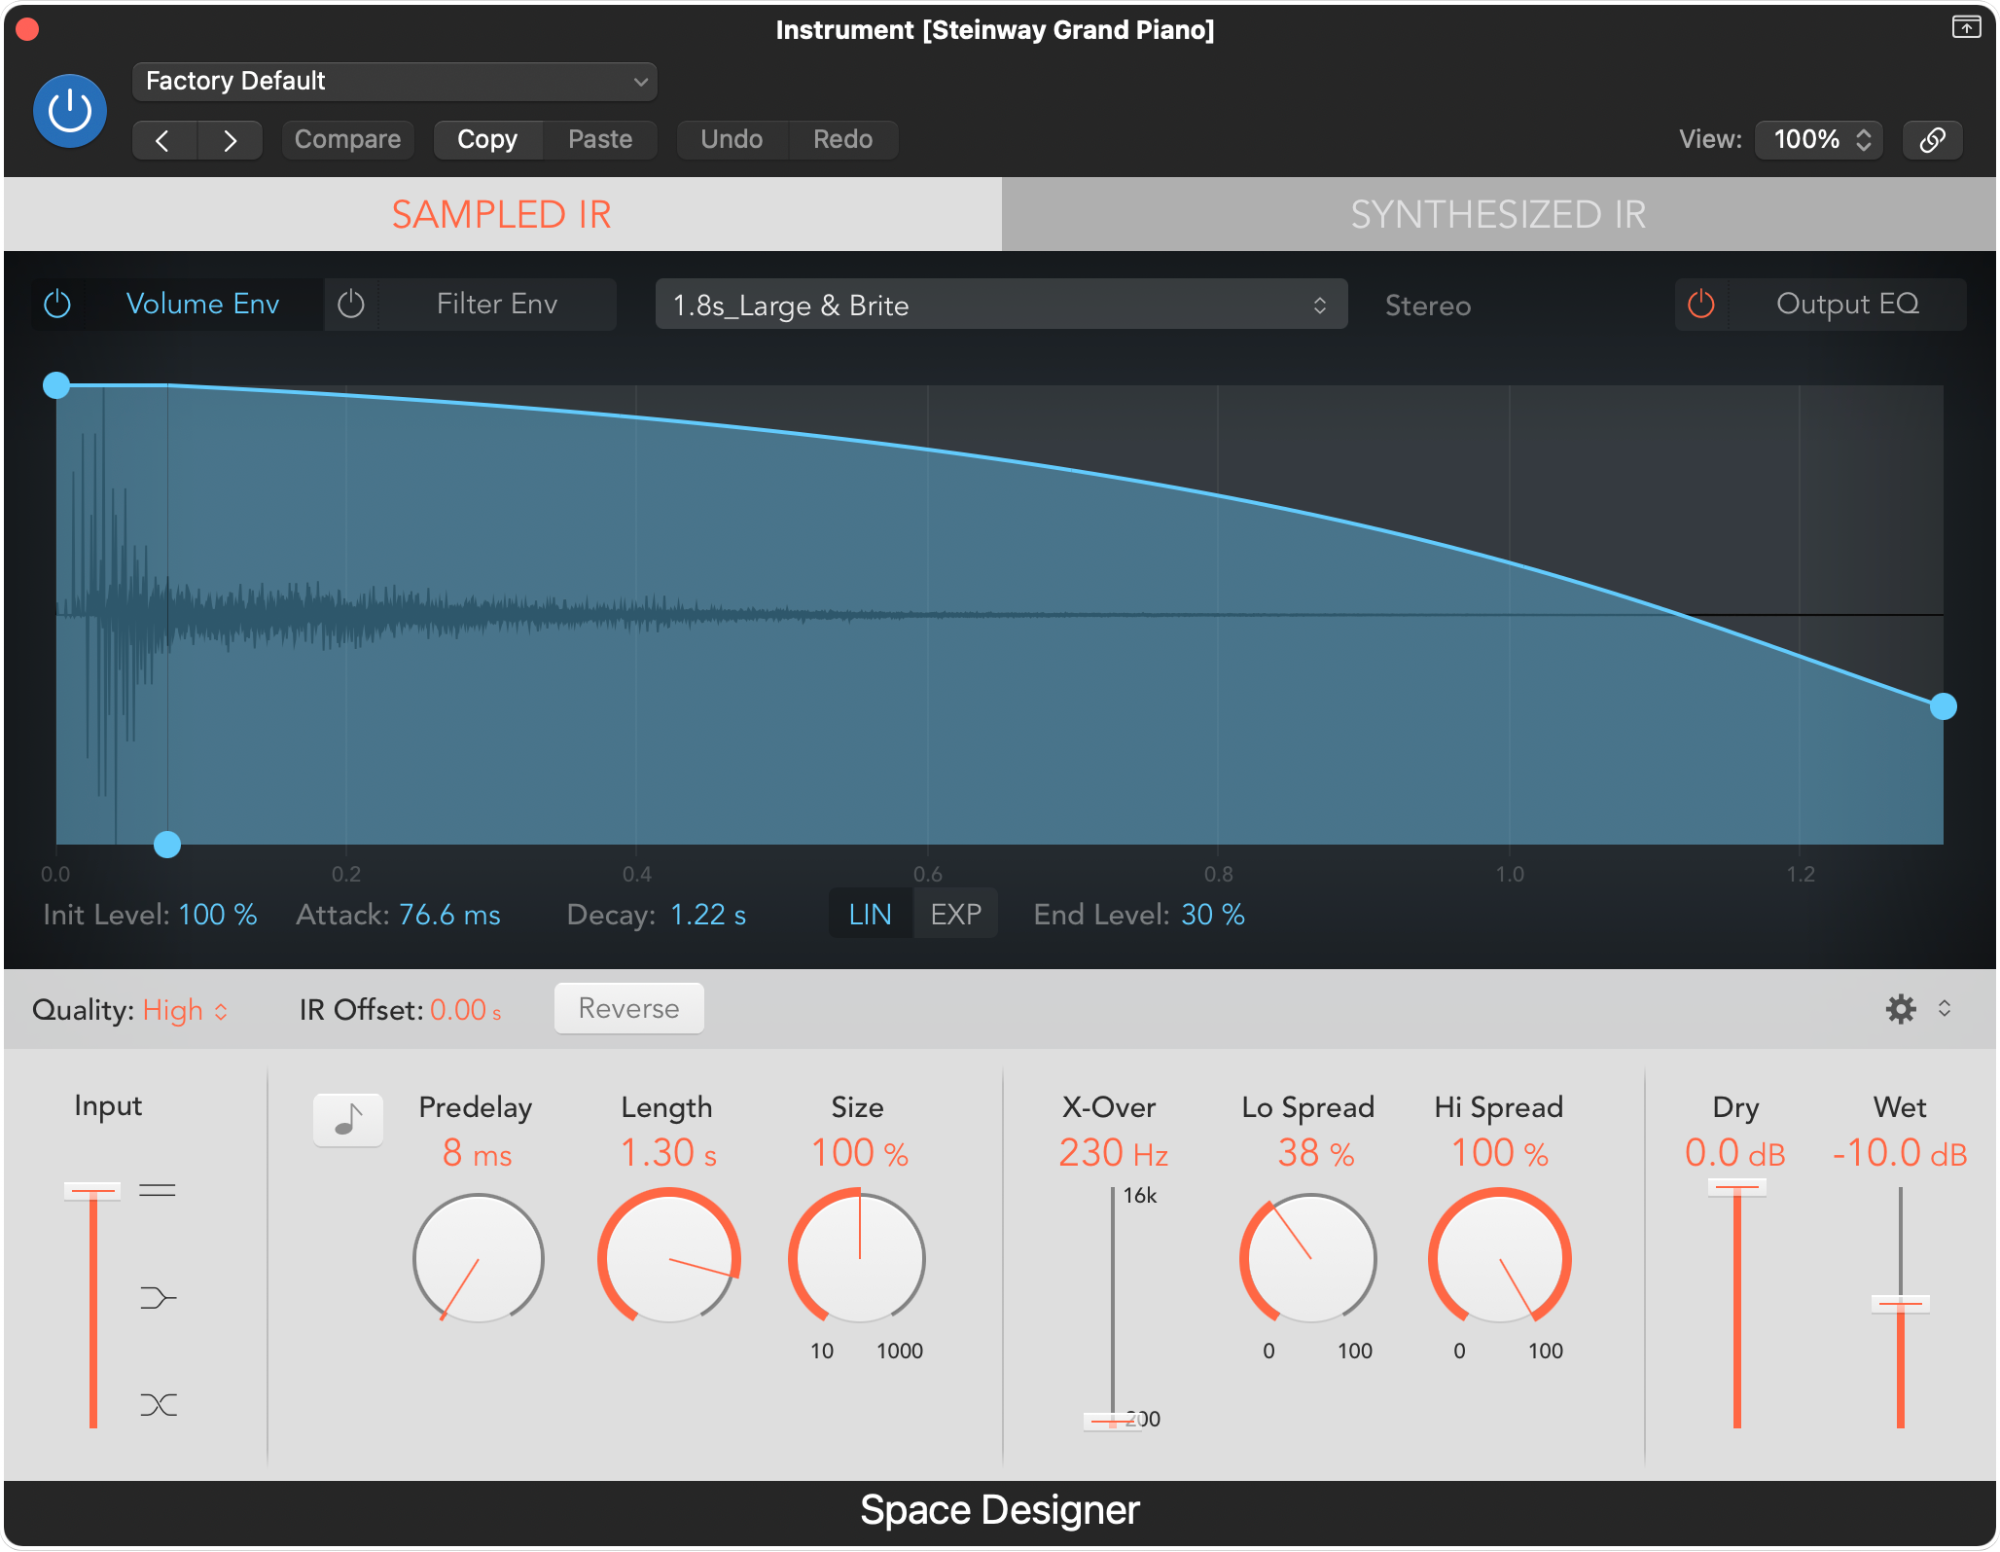Click the Wet slider handle
Viewport: 2000px width, 1552px height.
[x=1900, y=1304]
